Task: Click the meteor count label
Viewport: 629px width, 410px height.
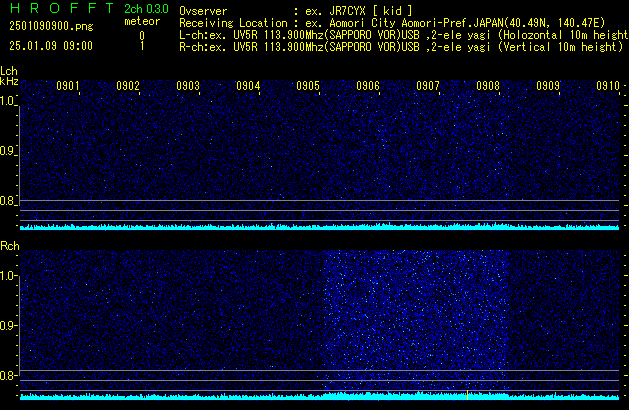Action: click(x=142, y=21)
